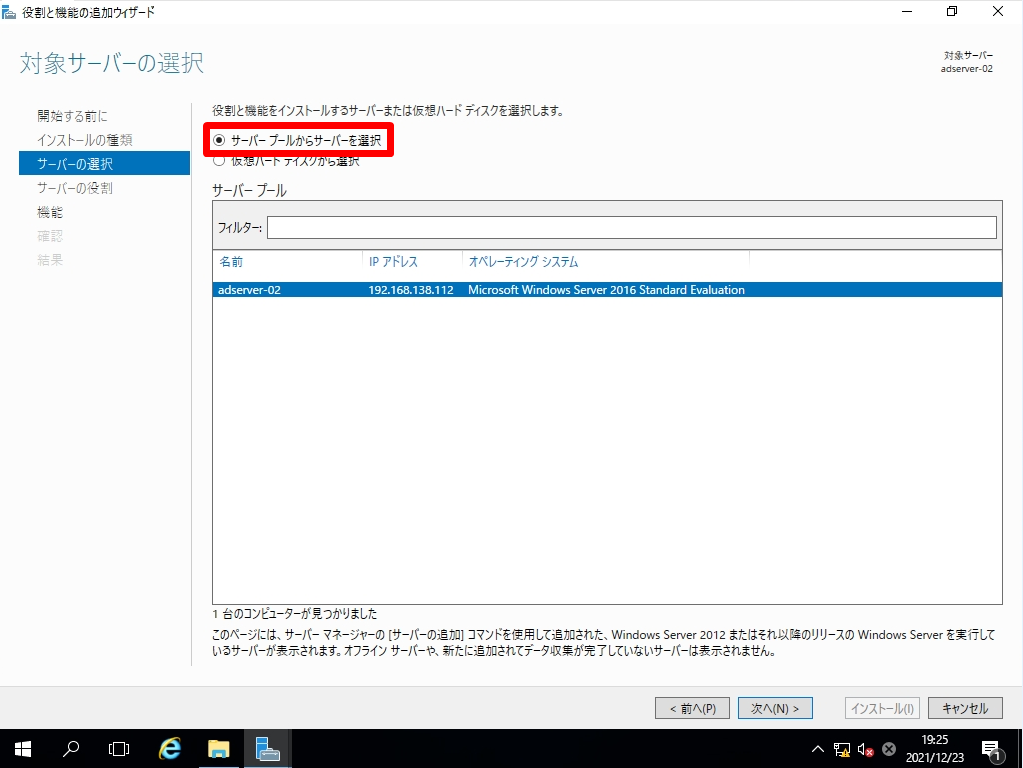
Task: Go to インストールの種類 step
Action: (84, 140)
